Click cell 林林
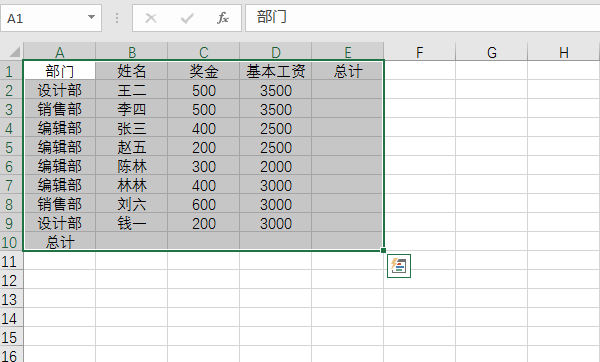This screenshot has height=362, width=600. tap(131, 184)
